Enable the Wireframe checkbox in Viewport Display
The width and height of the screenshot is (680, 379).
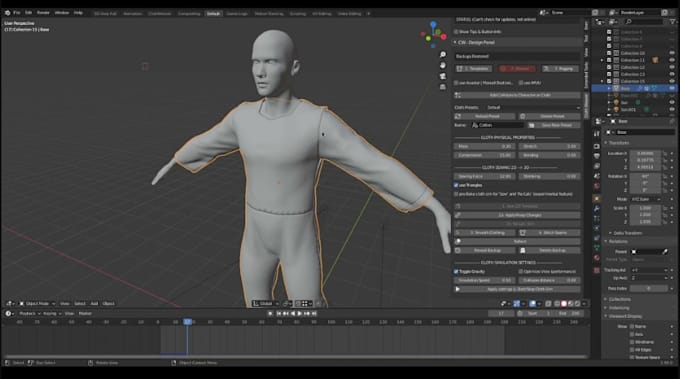coord(632,342)
